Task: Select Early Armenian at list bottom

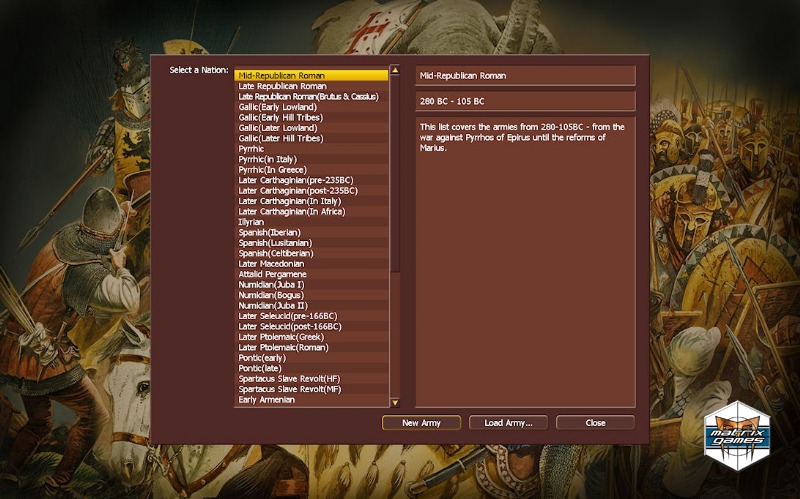Action: (310, 400)
